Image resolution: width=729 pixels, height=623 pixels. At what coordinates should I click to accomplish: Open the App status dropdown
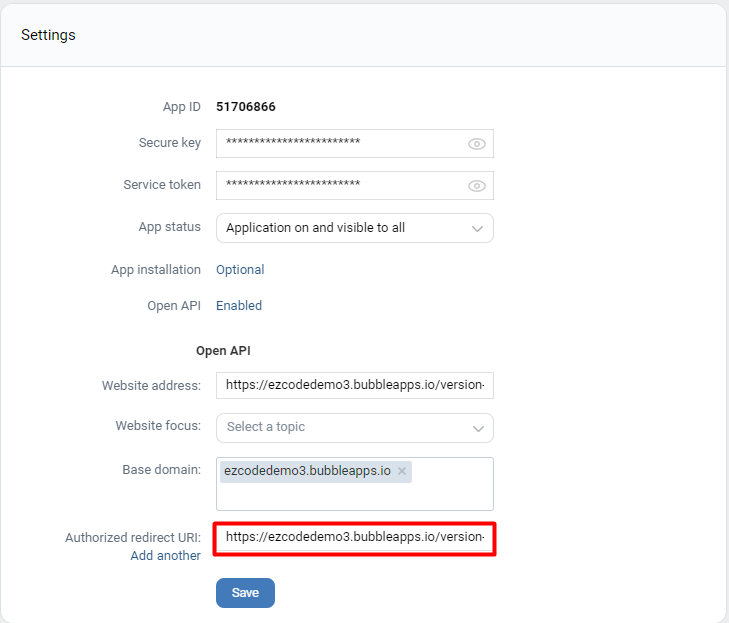[355, 228]
